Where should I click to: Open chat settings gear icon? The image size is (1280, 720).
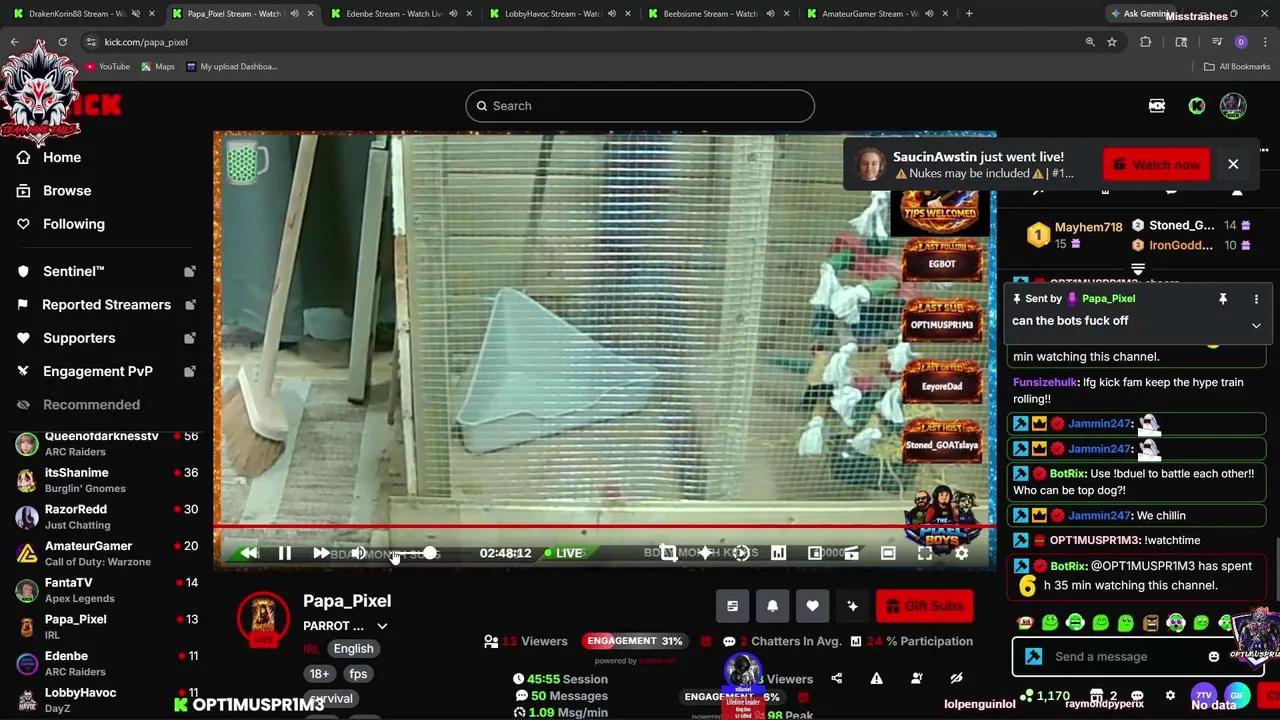[x=1170, y=695]
